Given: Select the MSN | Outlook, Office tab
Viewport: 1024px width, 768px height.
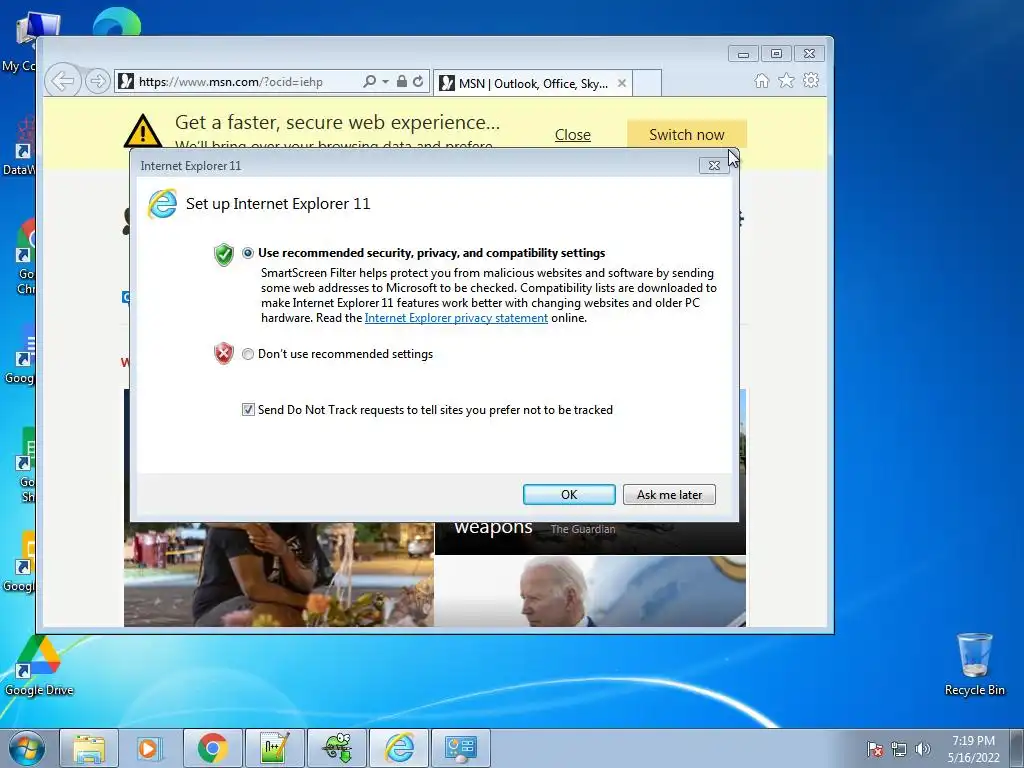Looking at the screenshot, I should [x=532, y=83].
